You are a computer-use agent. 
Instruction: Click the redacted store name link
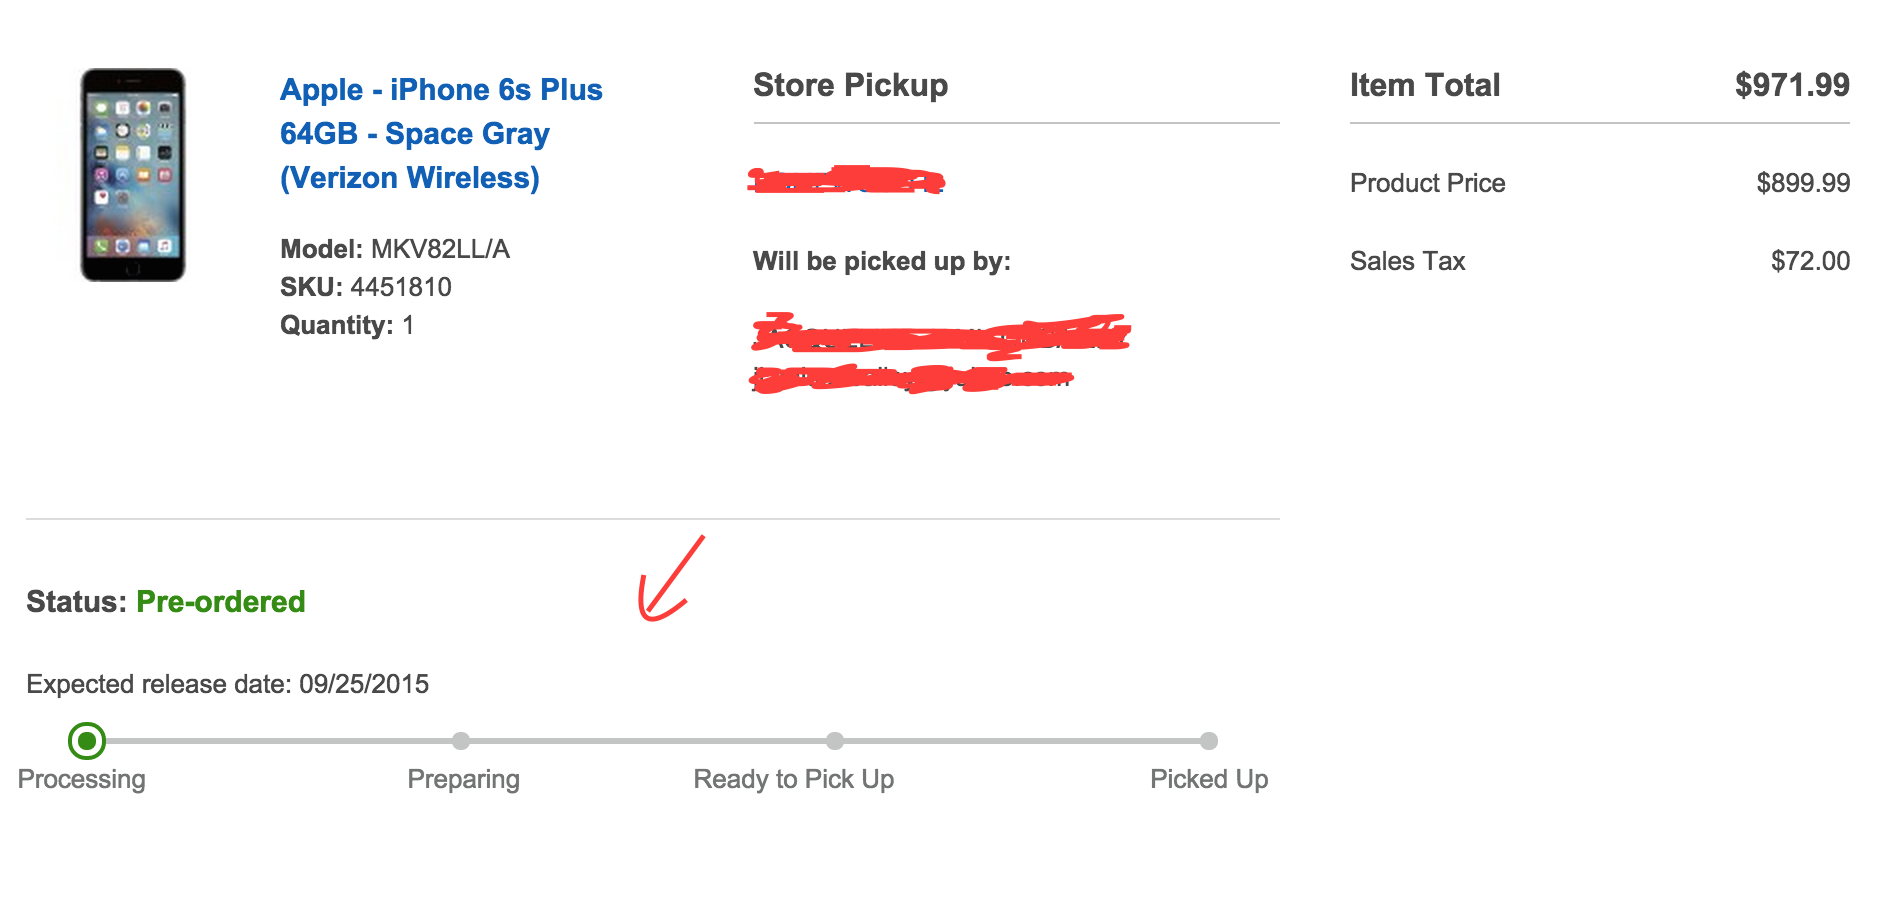coord(846,181)
